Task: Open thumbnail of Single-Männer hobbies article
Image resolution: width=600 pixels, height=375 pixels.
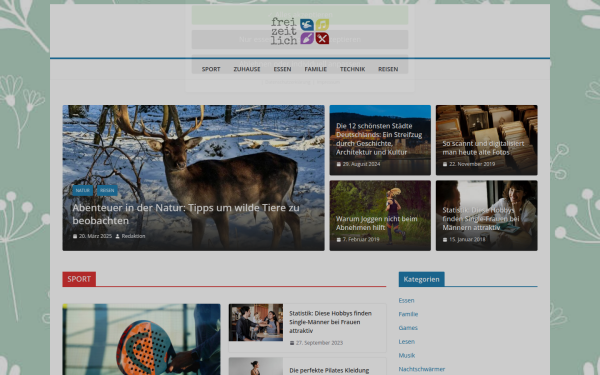Action: [256, 323]
